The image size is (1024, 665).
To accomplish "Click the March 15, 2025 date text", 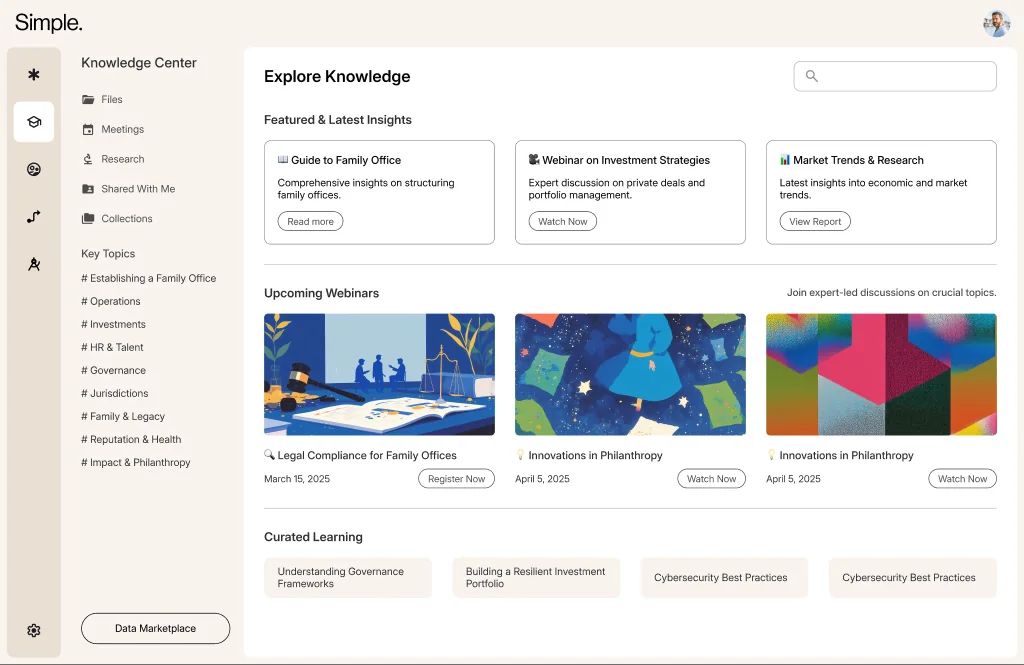I will (x=297, y=479).
